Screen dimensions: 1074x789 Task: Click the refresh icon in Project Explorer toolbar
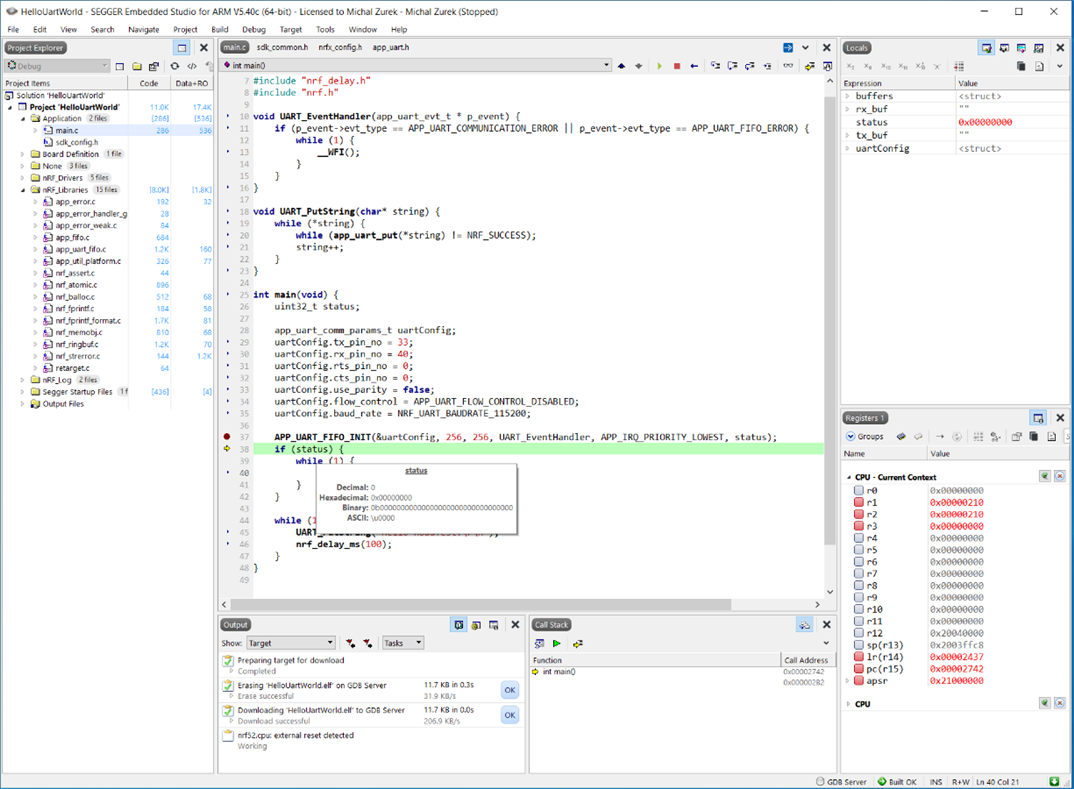(174, 66)
